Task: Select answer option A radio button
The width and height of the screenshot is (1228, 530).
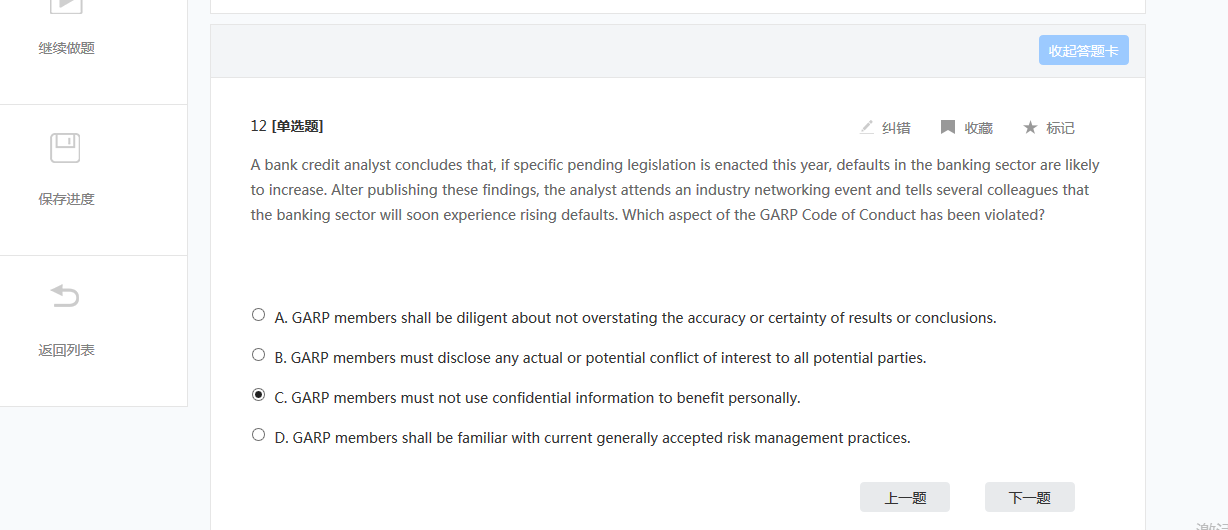Action: click(259, 315)
